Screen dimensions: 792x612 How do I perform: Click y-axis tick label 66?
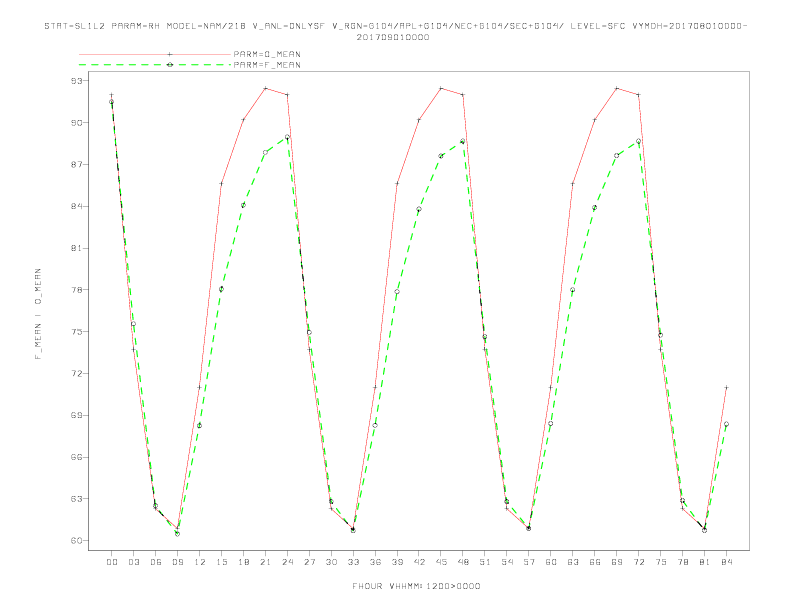pos(77,457)
